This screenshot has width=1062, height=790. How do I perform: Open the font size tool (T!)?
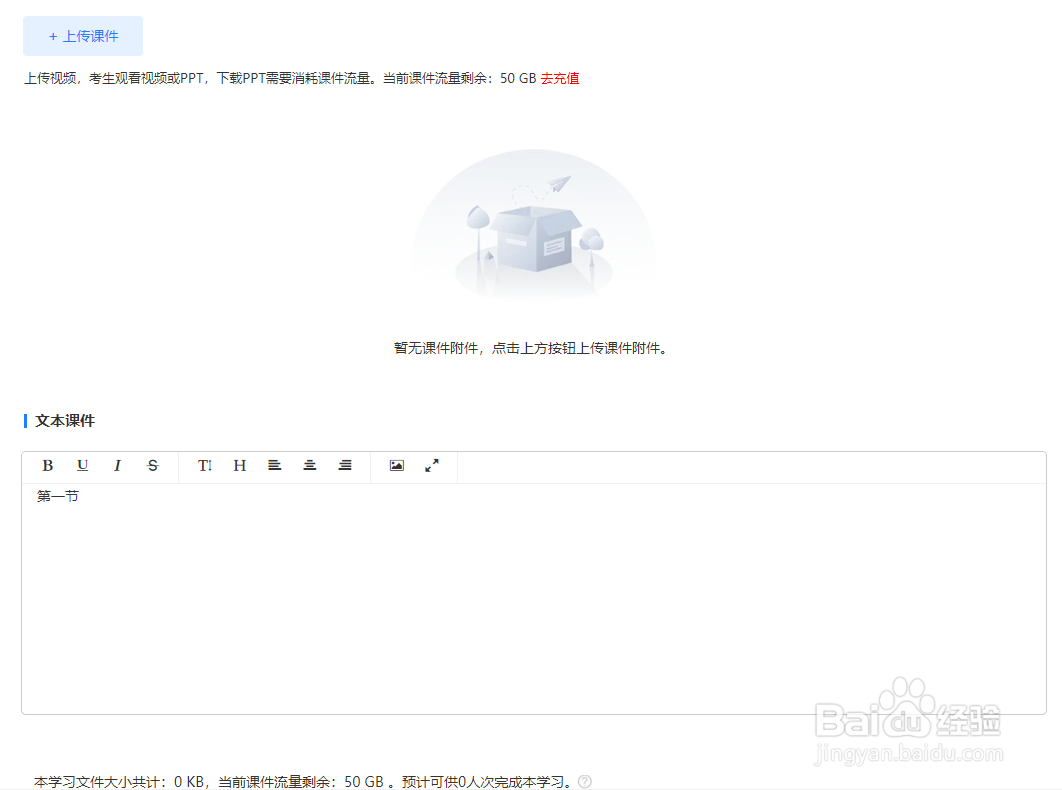[204, 465]
